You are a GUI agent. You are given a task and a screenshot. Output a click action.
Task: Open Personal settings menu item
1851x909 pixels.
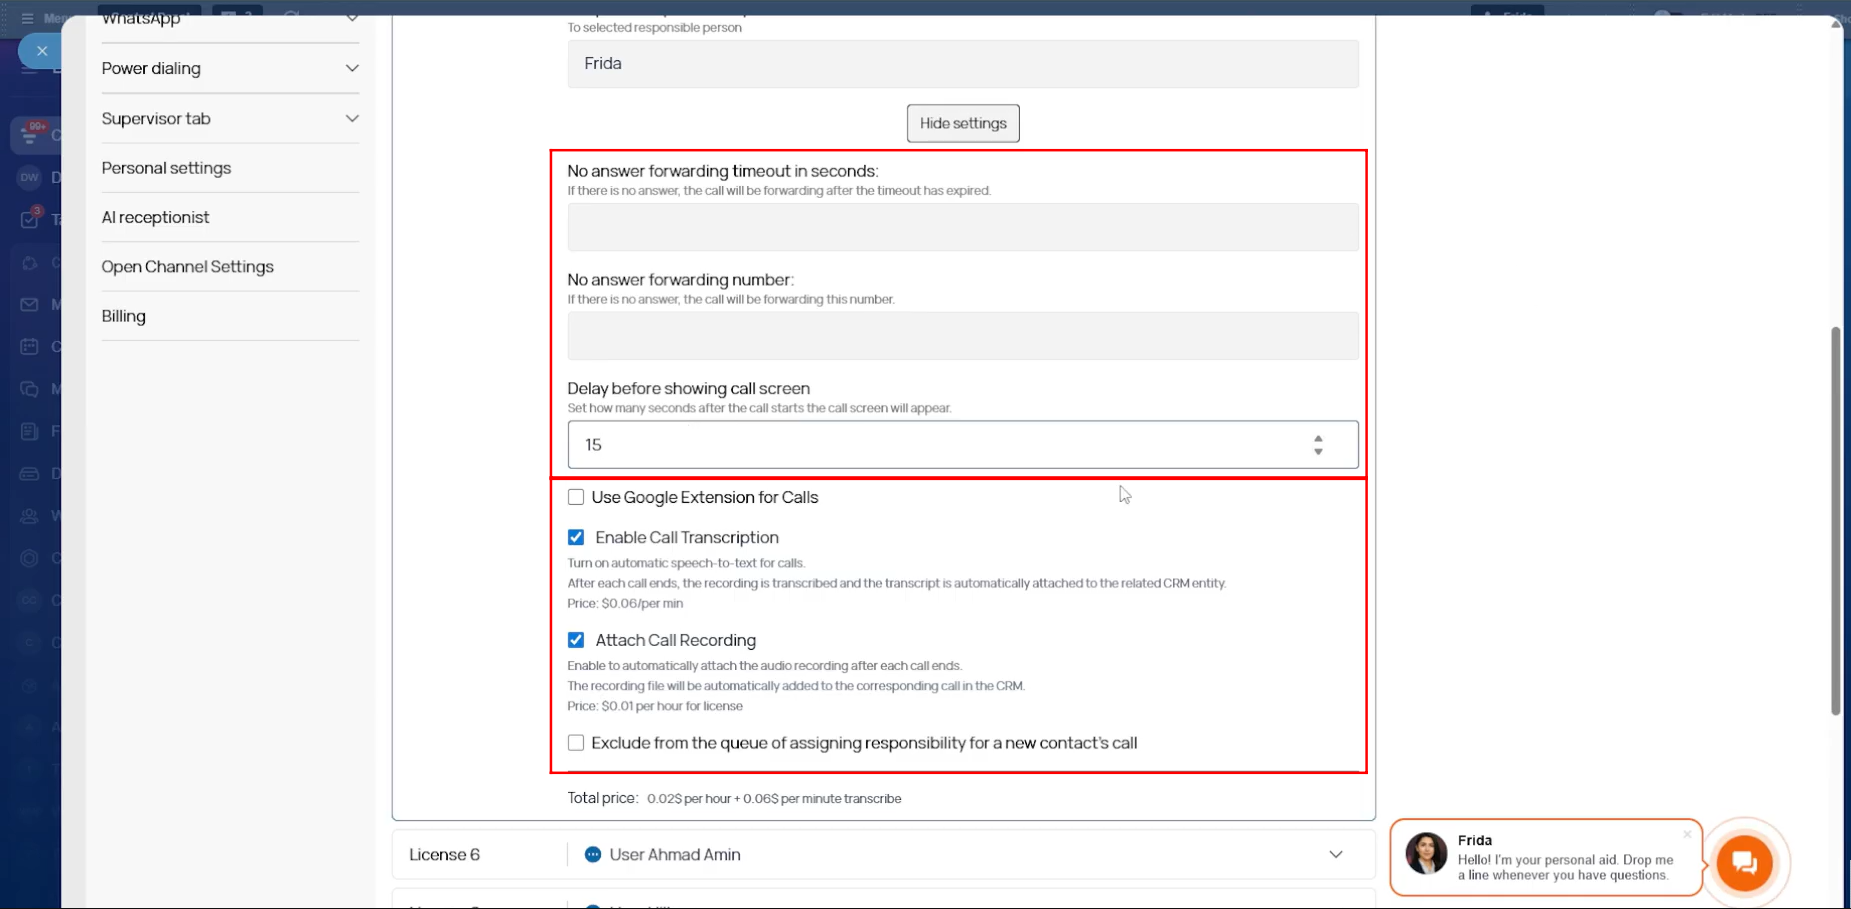tap(166, 168)
